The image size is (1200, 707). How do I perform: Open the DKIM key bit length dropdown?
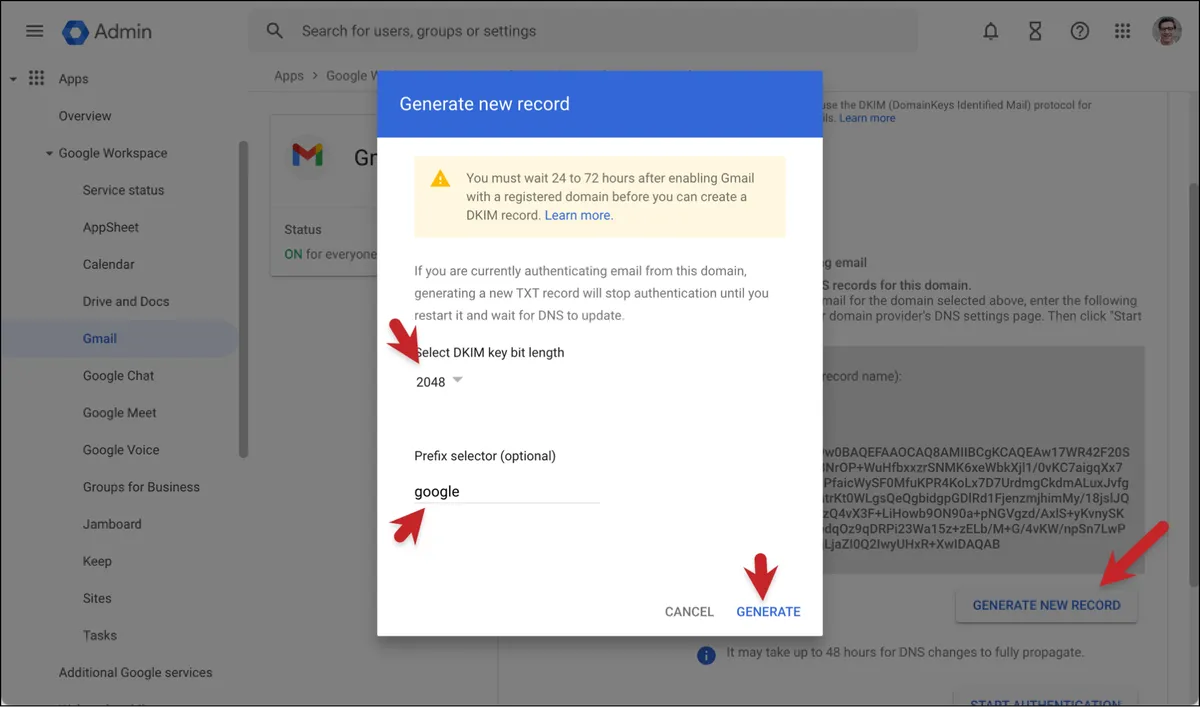(x=440, y=381)
